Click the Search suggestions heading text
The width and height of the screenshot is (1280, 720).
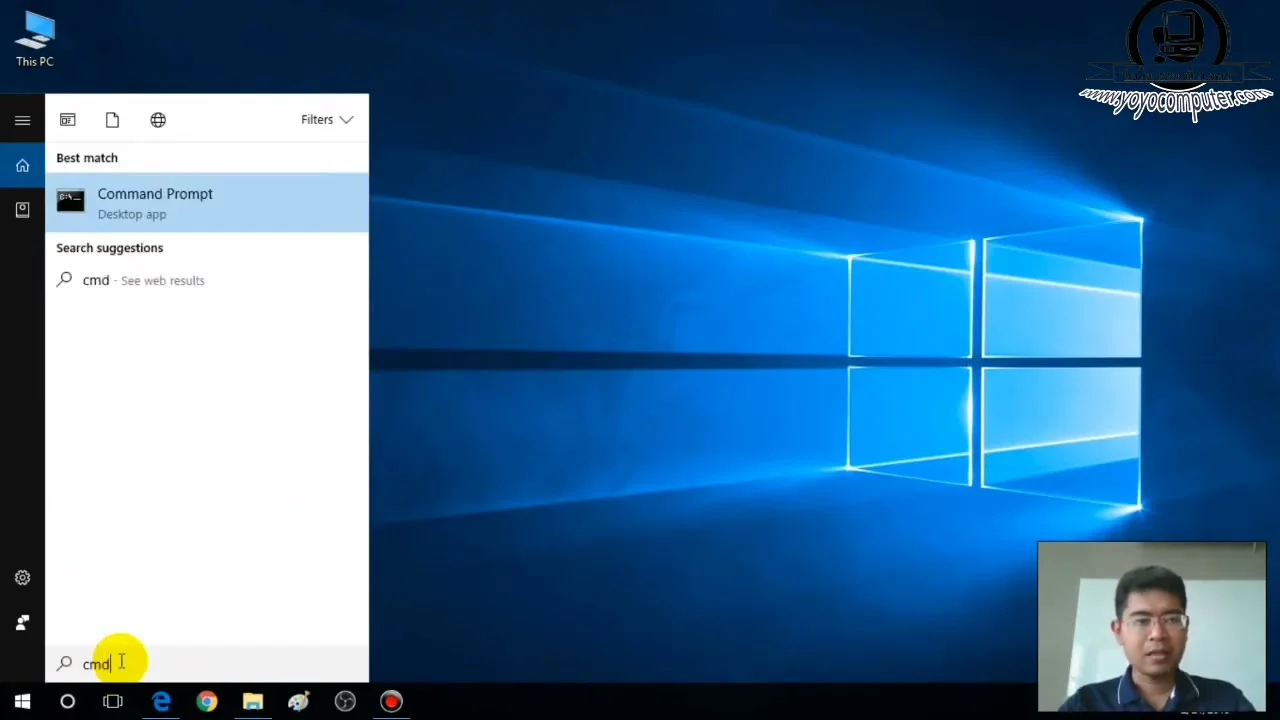coord(109,248)
